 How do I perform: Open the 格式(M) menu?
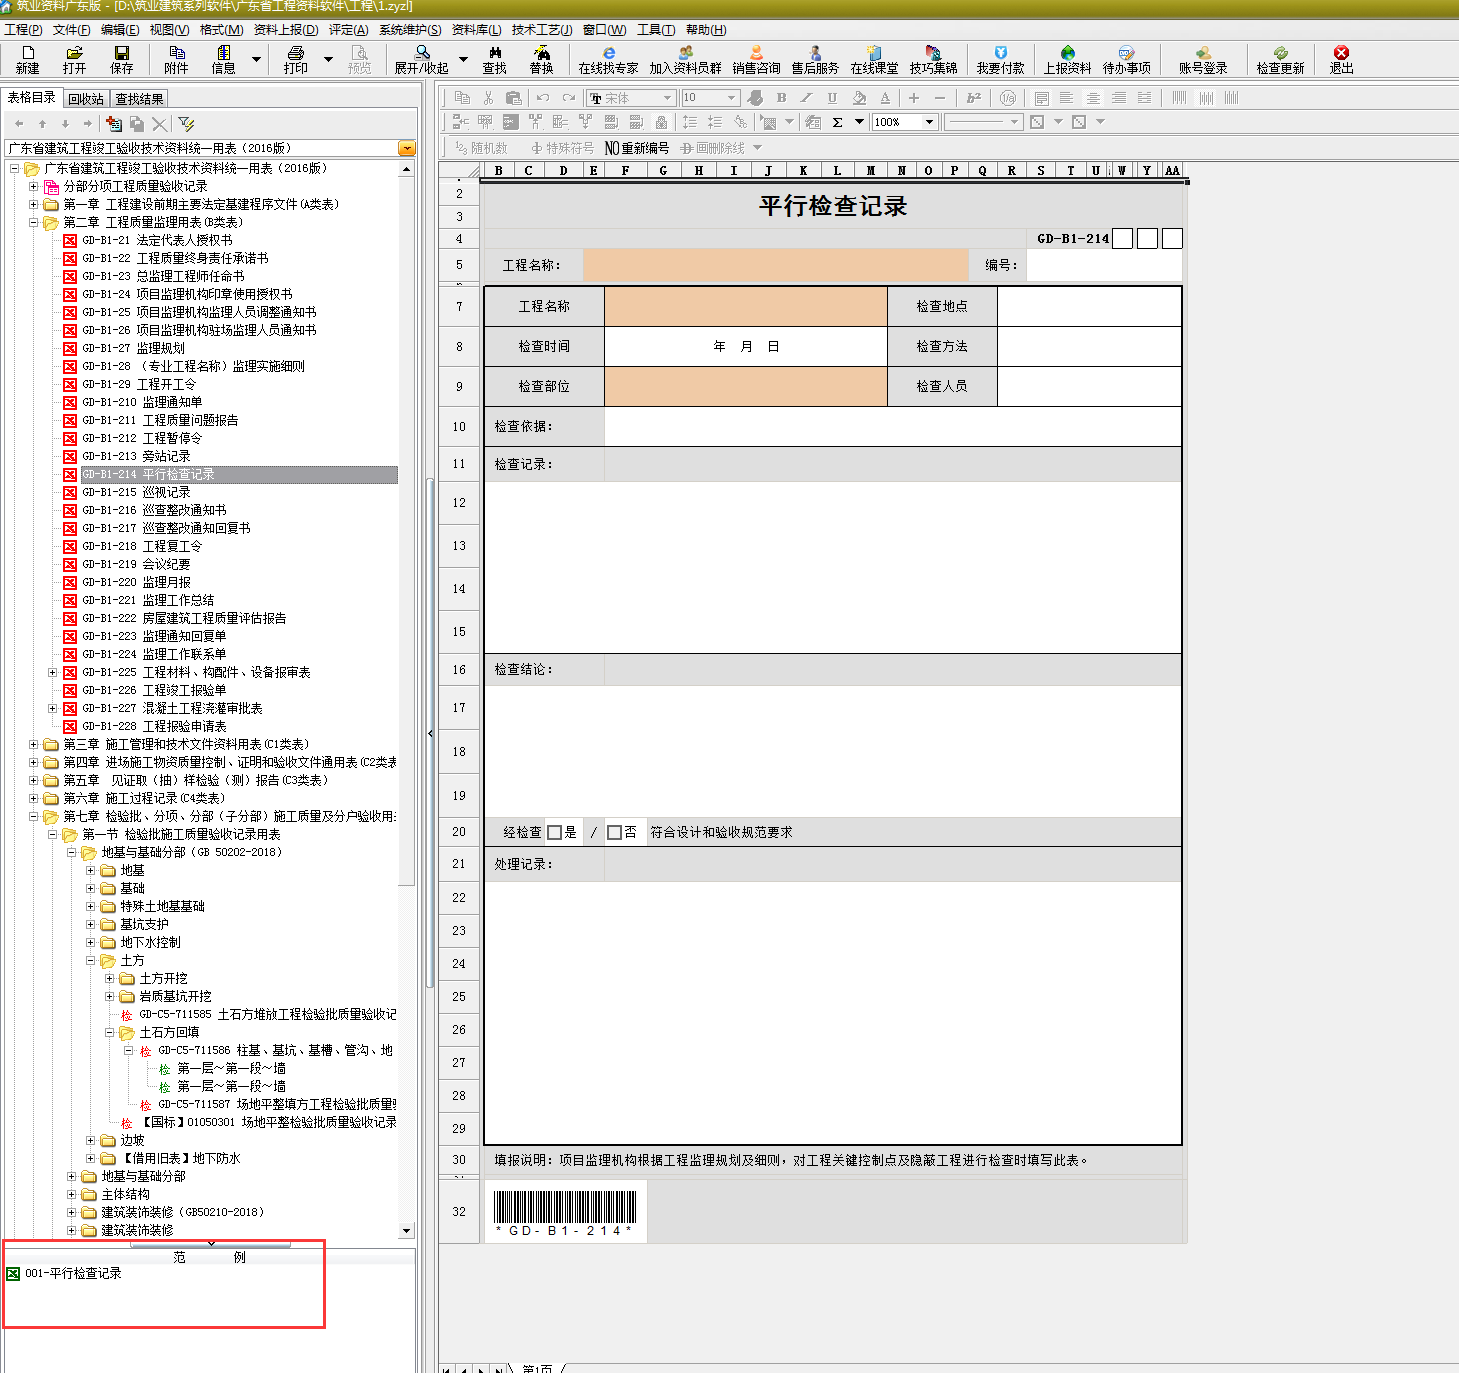click(x=221, y=30)
